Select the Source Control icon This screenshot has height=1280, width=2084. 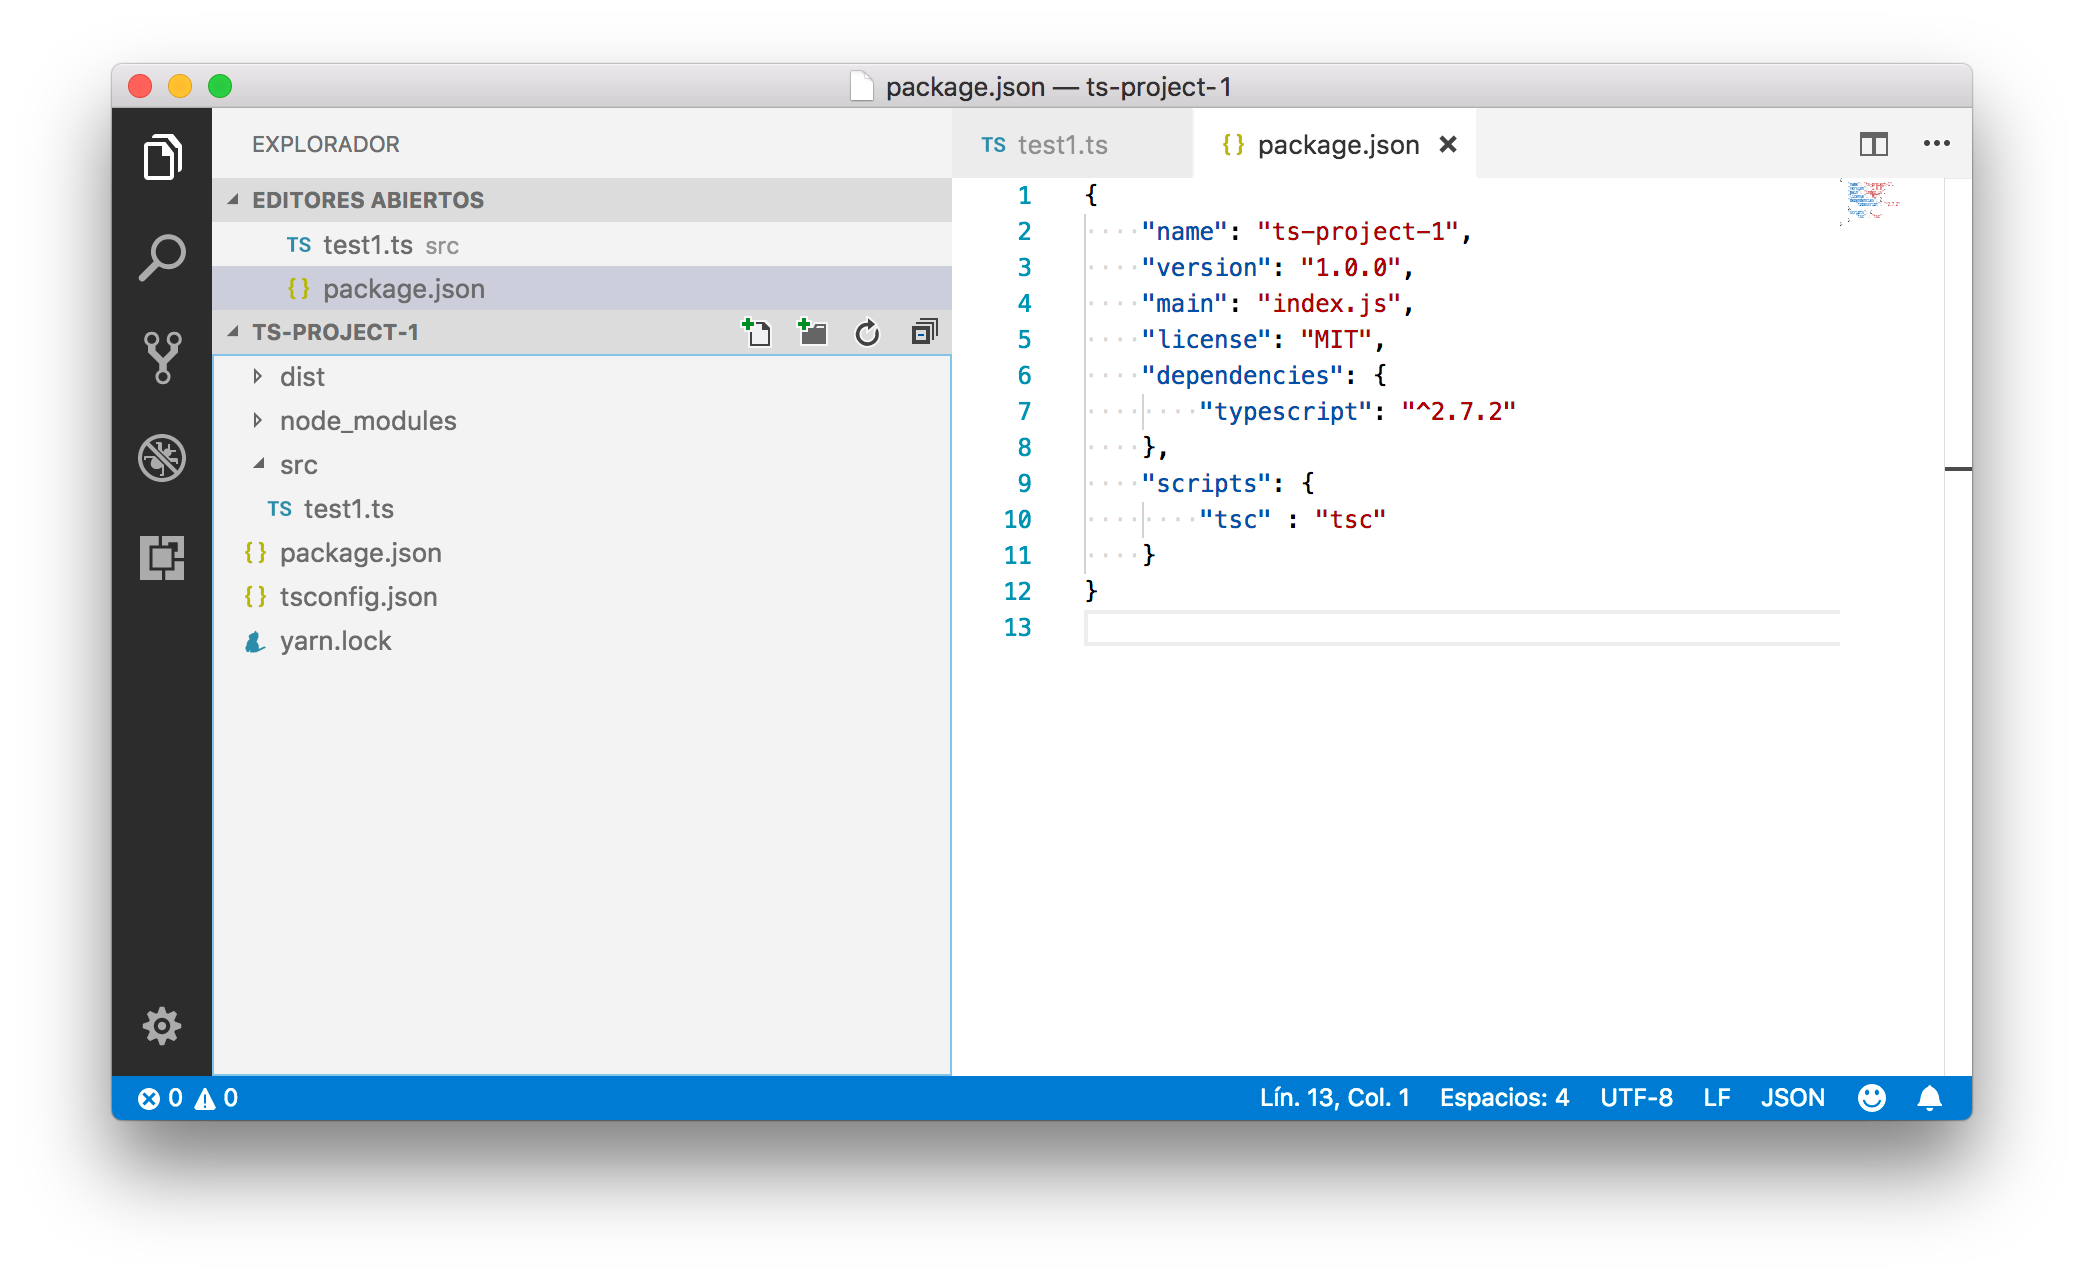162,356
